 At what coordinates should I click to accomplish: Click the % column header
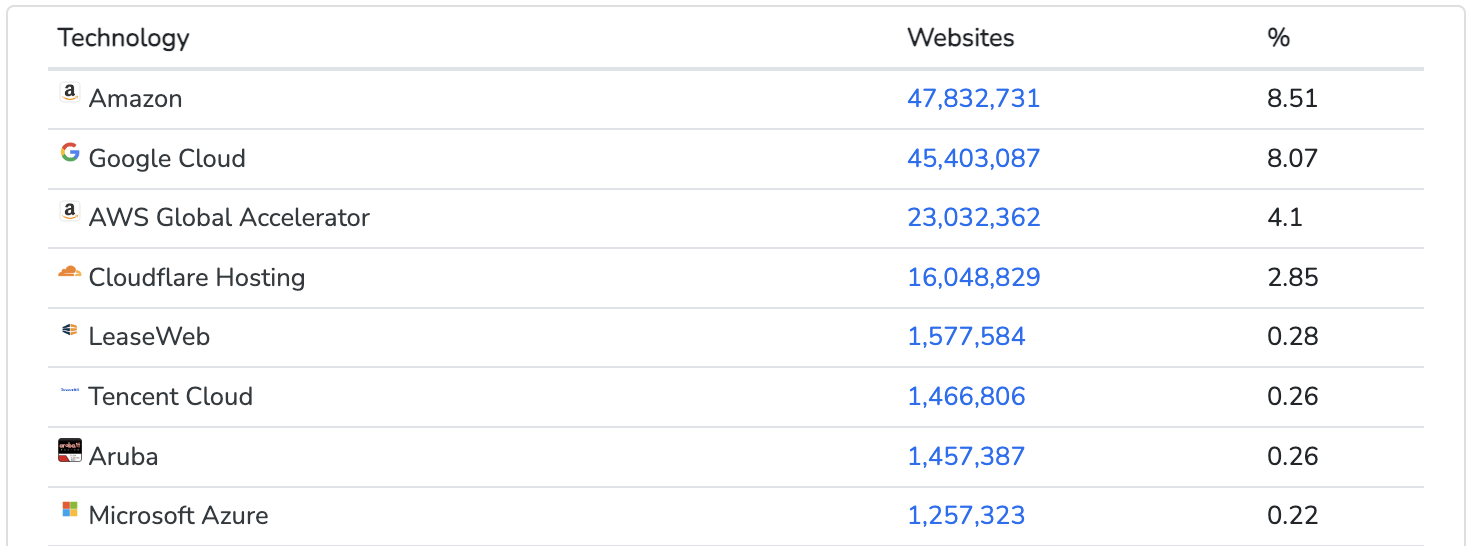(x=1278, y=38)
